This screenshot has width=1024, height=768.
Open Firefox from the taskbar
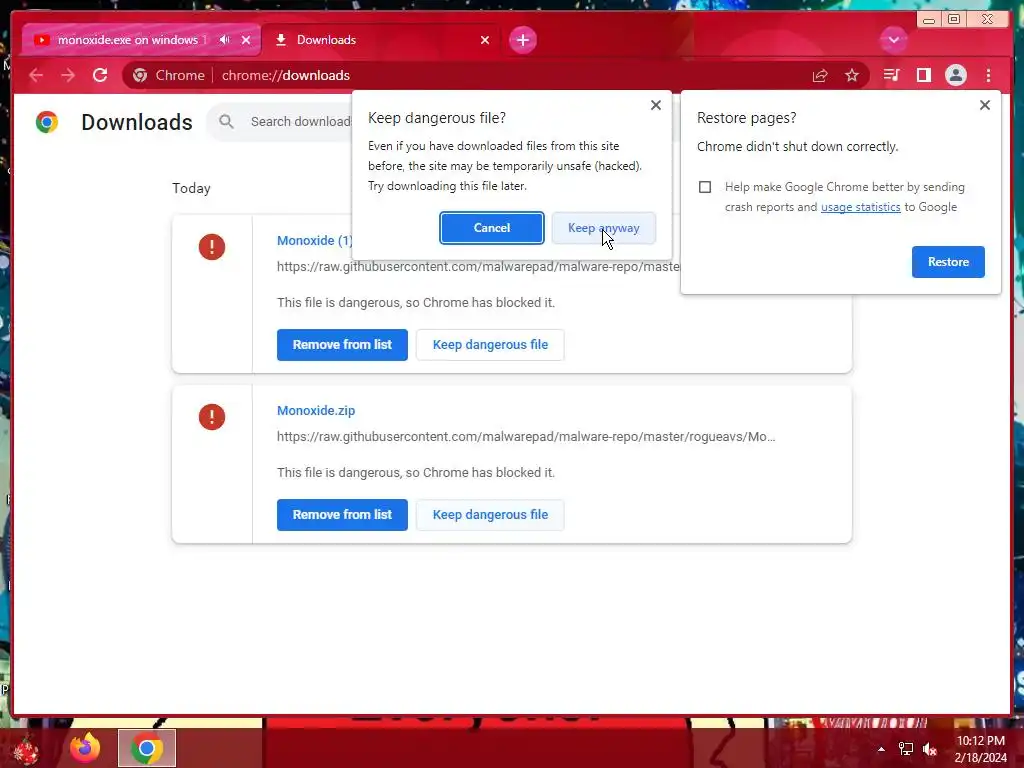[x=85, y=748]
